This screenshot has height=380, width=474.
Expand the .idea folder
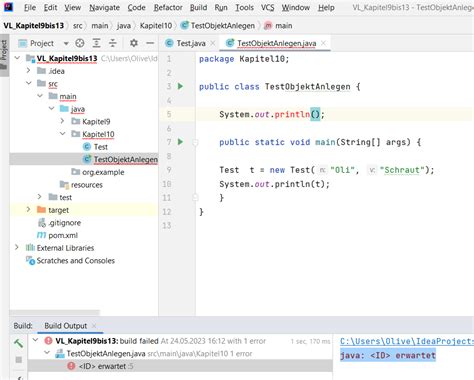pos(28,71)
